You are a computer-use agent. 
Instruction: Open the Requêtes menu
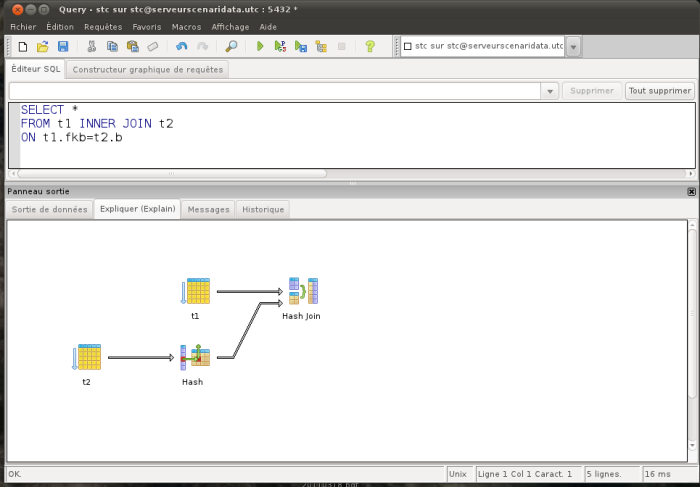pyautogui.click(x=103, y=27)
